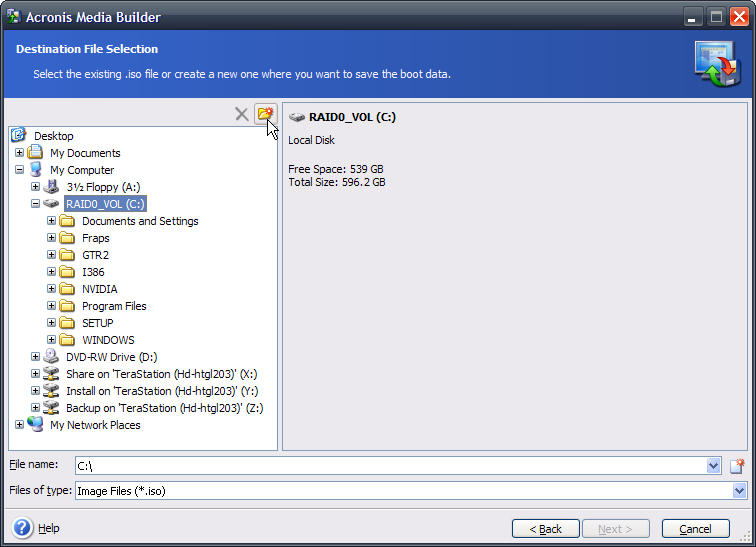Expand the DVD-RW Drive (D:) node

click(x=35, y=357)
